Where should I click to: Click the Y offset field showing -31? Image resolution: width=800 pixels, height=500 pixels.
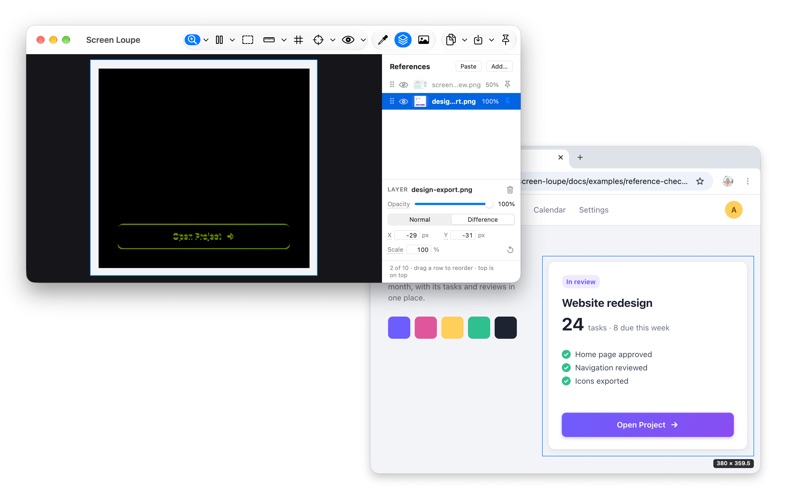(x=463, y=235)
